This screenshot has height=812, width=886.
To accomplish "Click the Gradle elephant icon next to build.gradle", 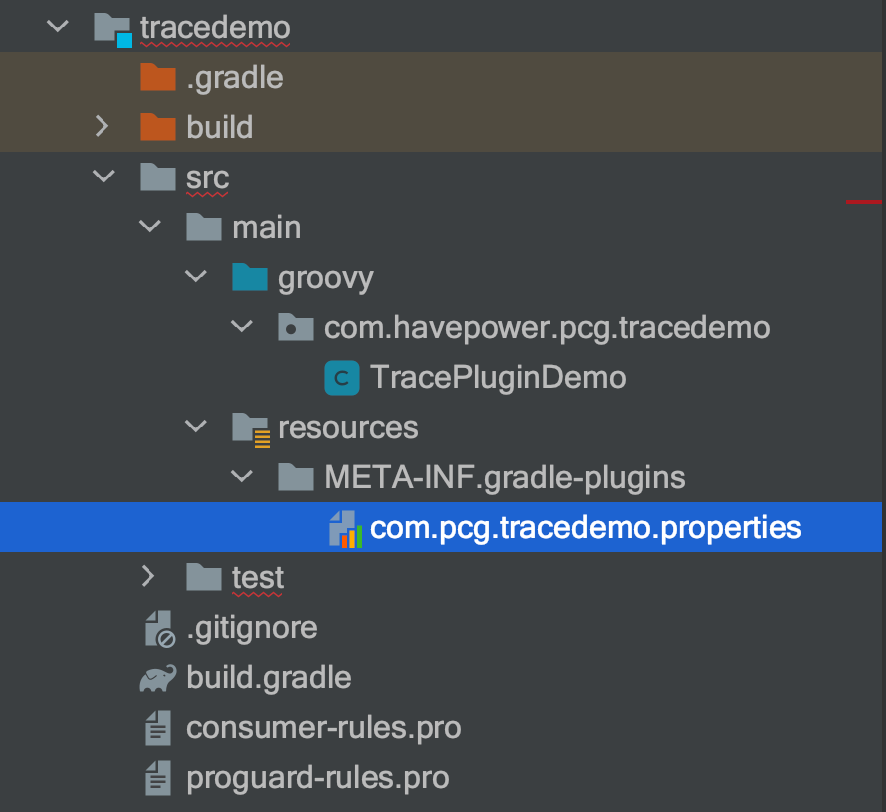I will click(158, 678).
